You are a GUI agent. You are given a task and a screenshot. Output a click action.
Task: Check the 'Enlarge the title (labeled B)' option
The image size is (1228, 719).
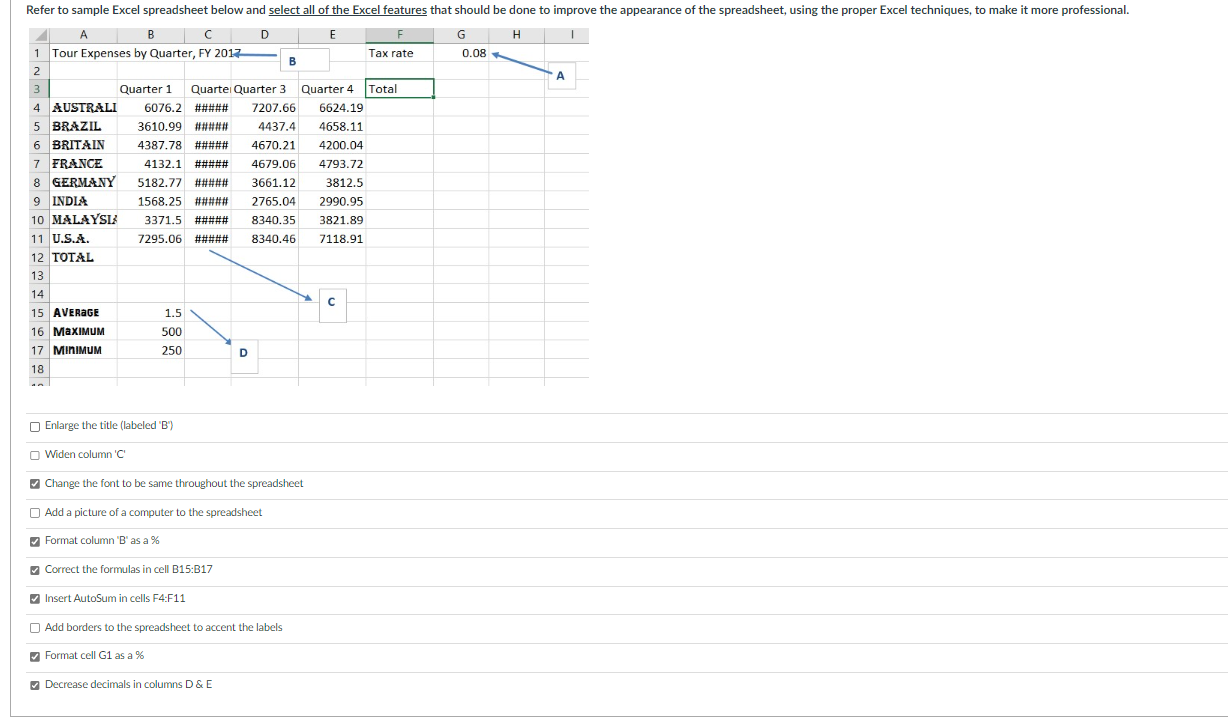[34, 425]
